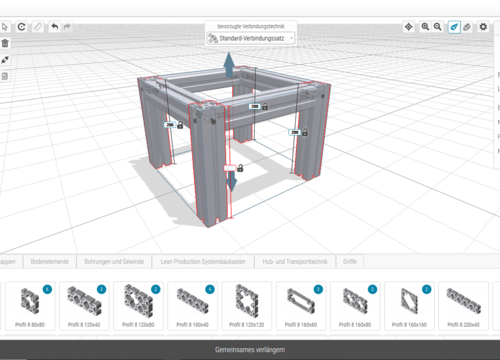Click the clipboard copy icon in left sidebar

coord(5,76)
